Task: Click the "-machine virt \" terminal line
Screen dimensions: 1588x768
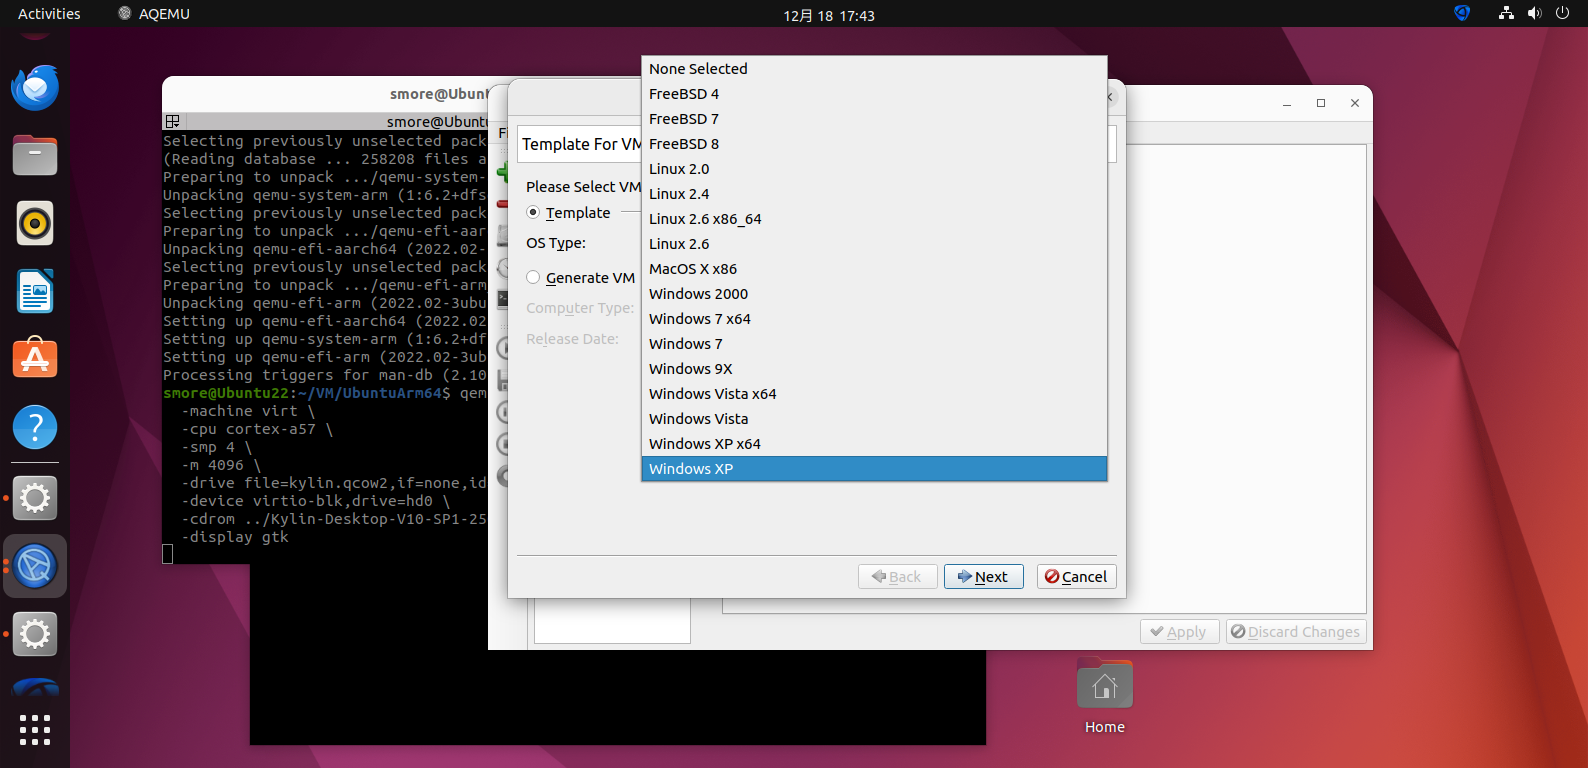Action: click(x=248, y=411)
